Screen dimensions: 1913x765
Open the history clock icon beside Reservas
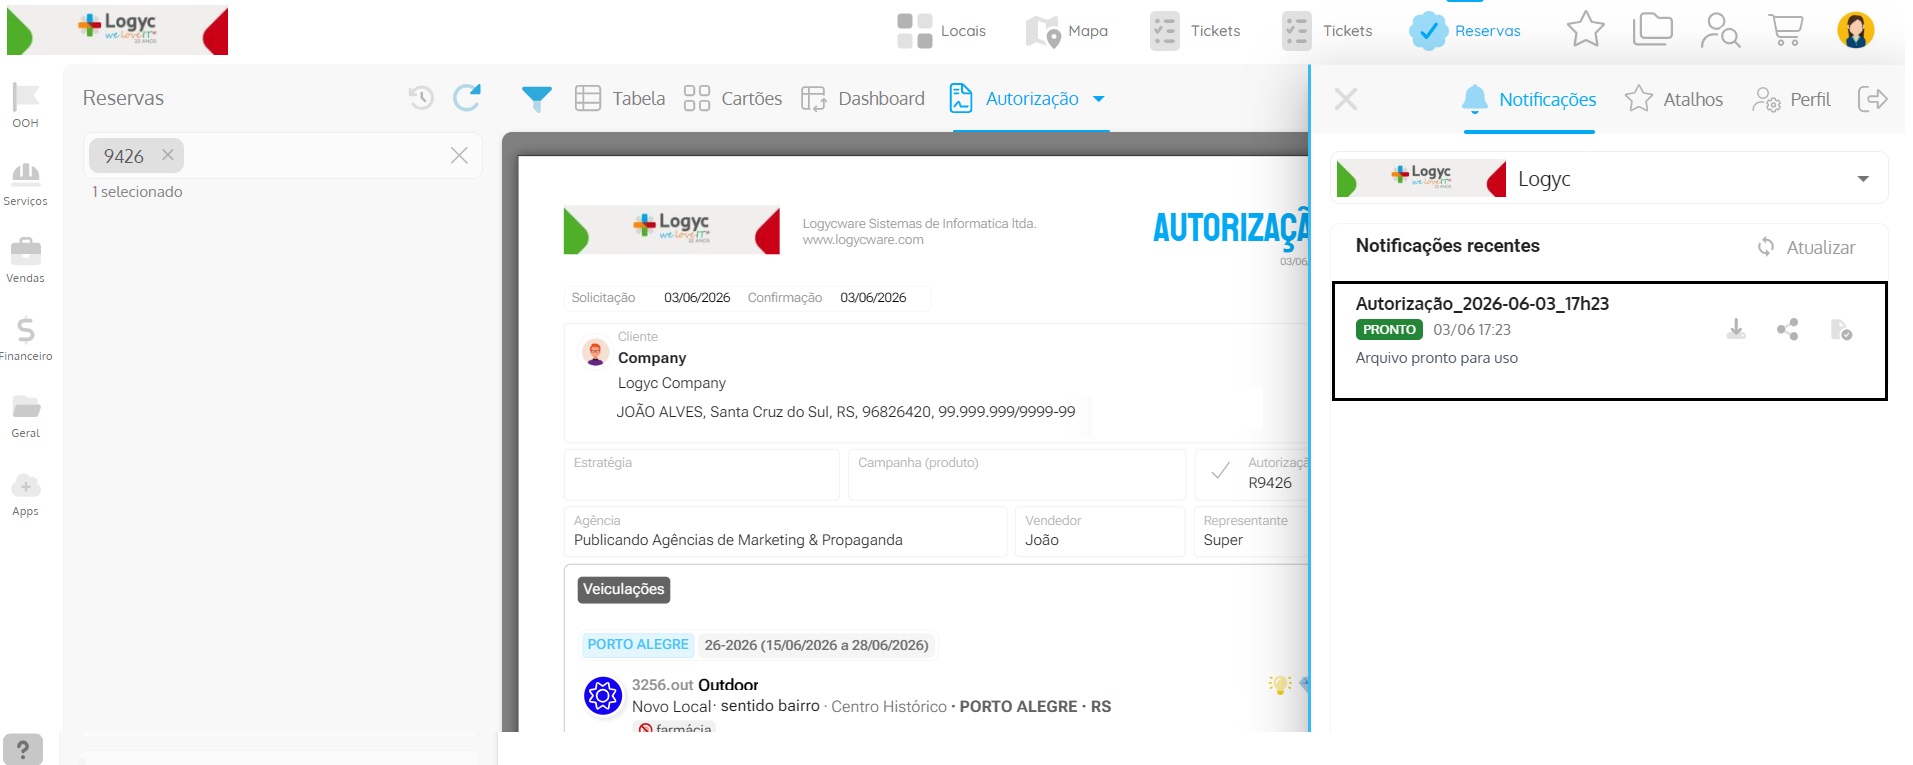point(421,98)
